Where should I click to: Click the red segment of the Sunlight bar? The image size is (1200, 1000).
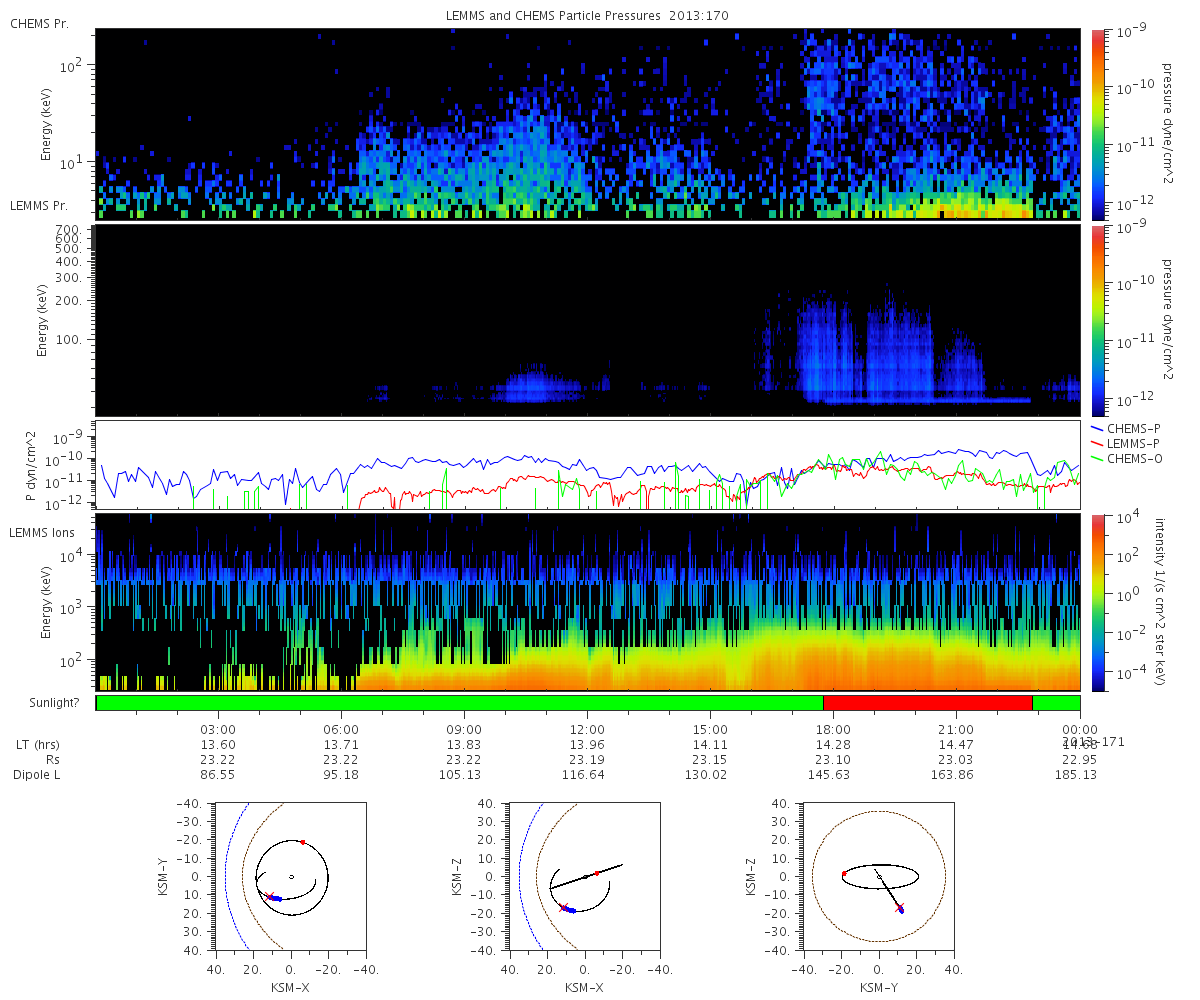[927, 703]
